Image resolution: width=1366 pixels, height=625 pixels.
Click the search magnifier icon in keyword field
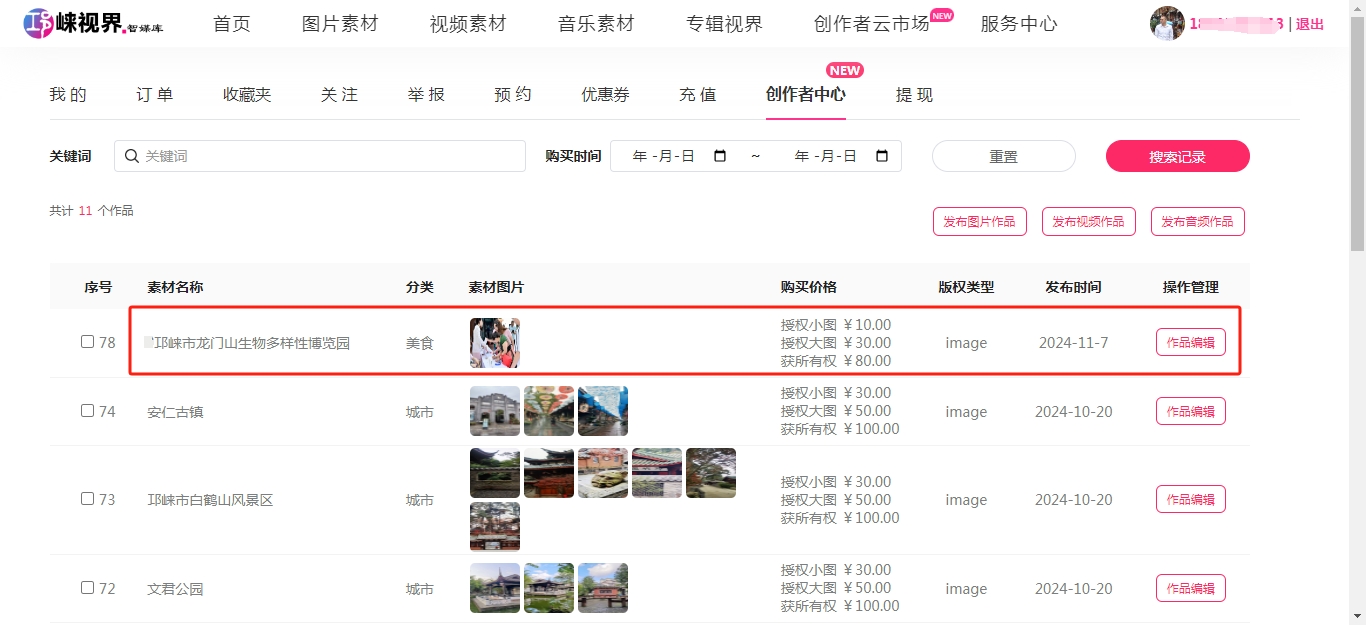click(x=132, y=156)
